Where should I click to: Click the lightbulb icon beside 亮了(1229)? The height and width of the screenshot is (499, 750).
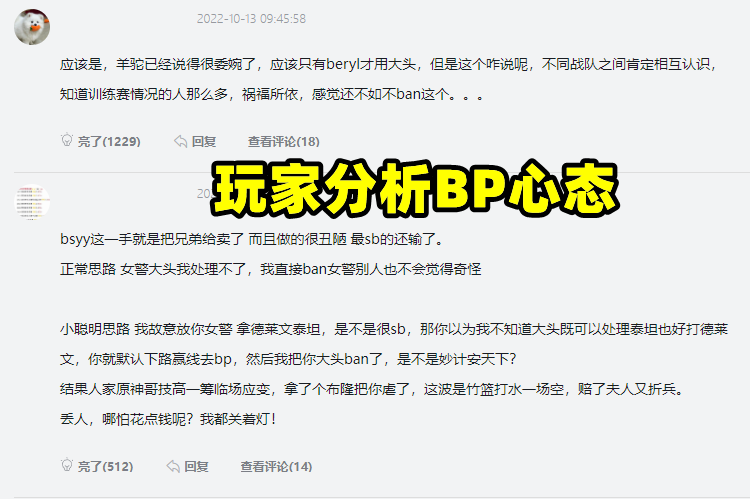pyautogui.click(x=67, y=140)
